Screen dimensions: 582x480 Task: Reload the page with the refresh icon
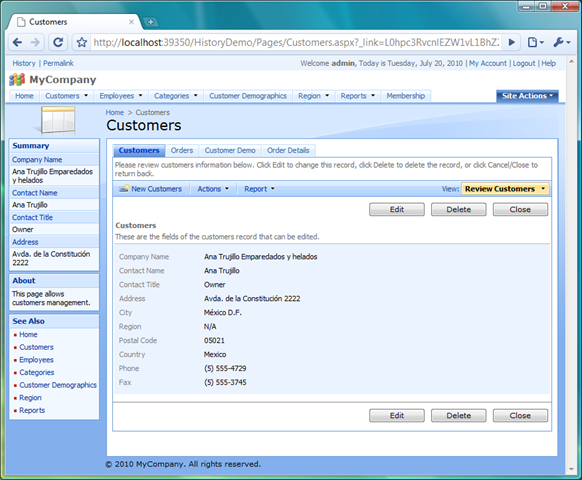(58, 42)
